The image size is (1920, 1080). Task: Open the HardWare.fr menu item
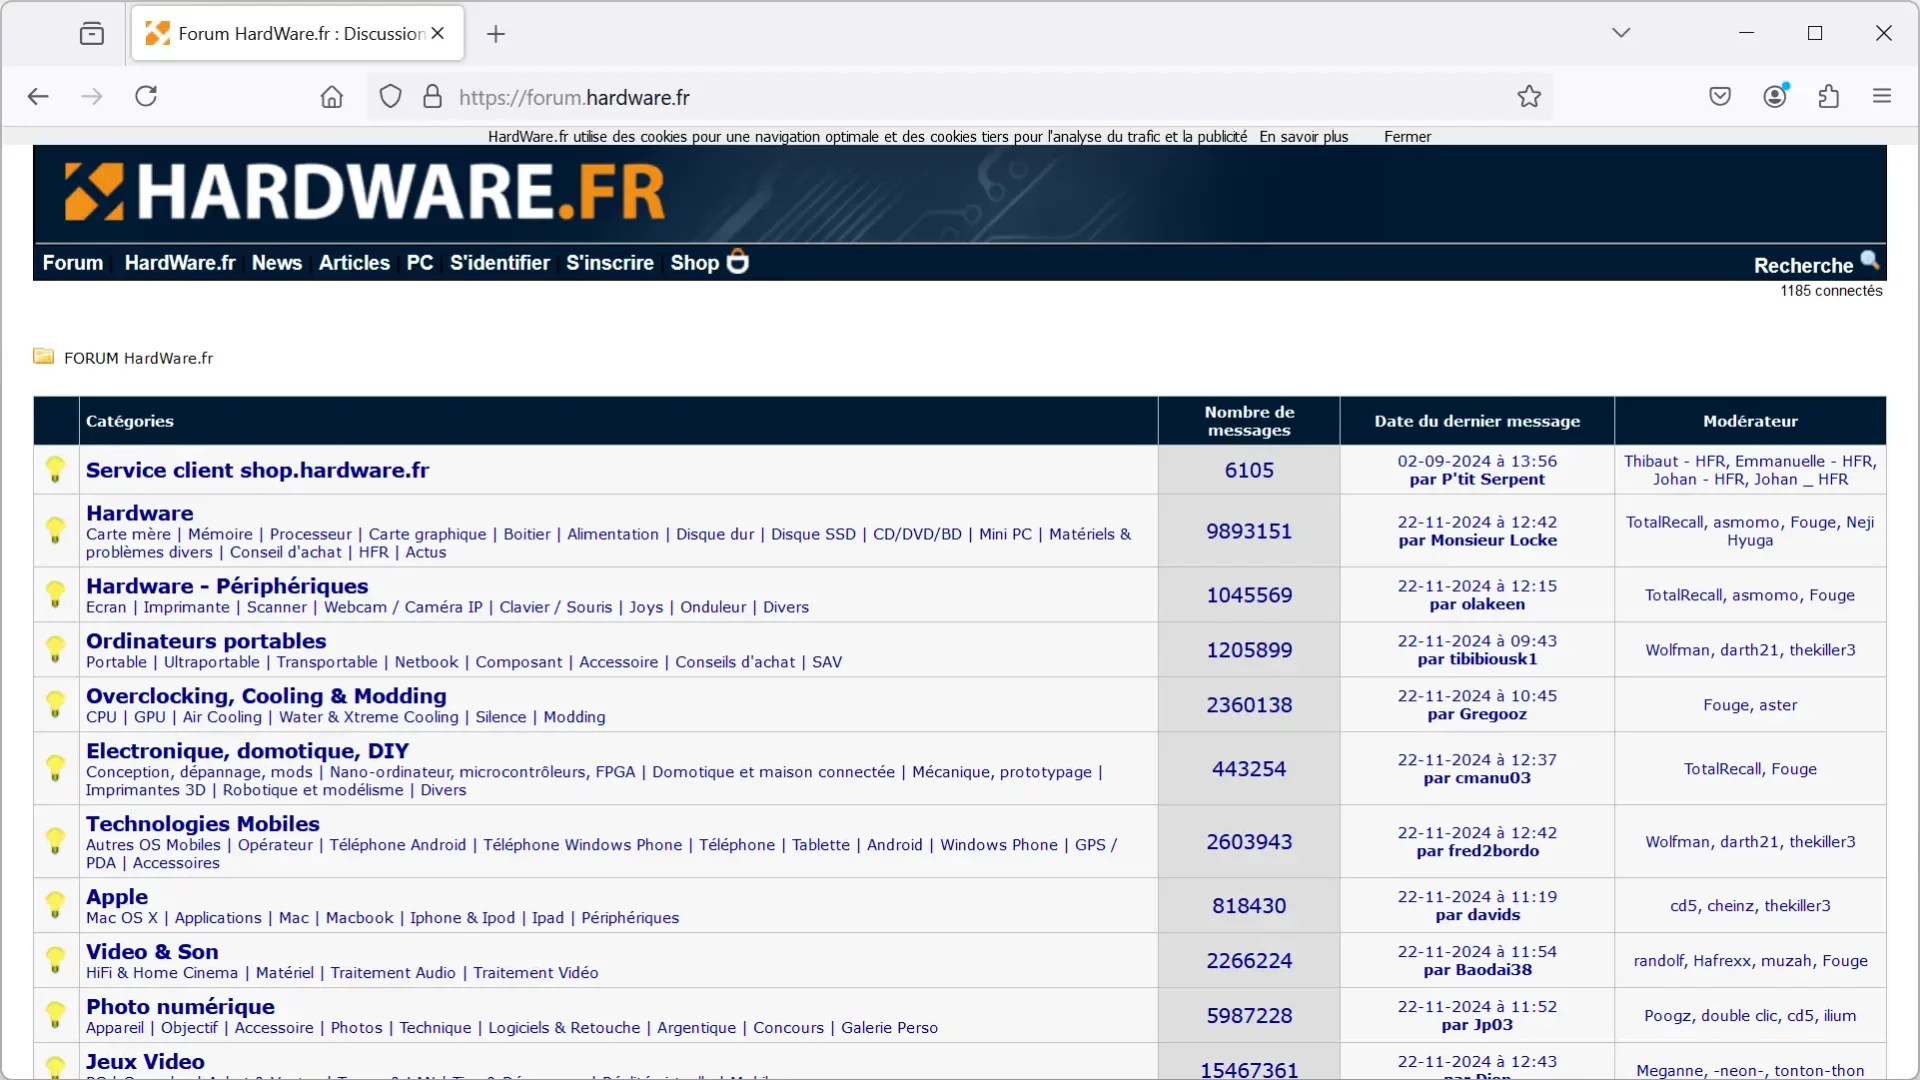click(180, 263)
